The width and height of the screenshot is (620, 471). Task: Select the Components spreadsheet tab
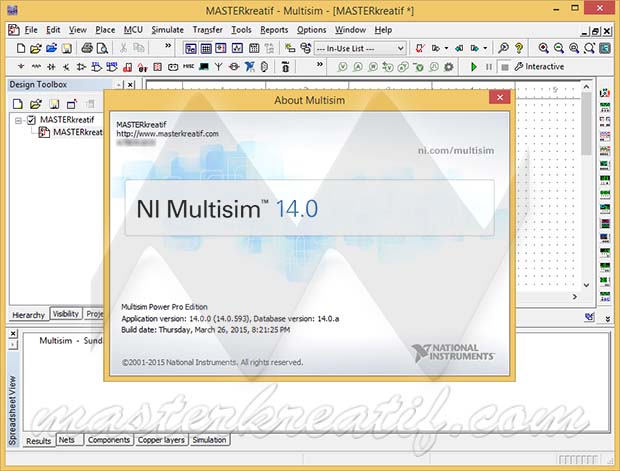click(109, 440)
